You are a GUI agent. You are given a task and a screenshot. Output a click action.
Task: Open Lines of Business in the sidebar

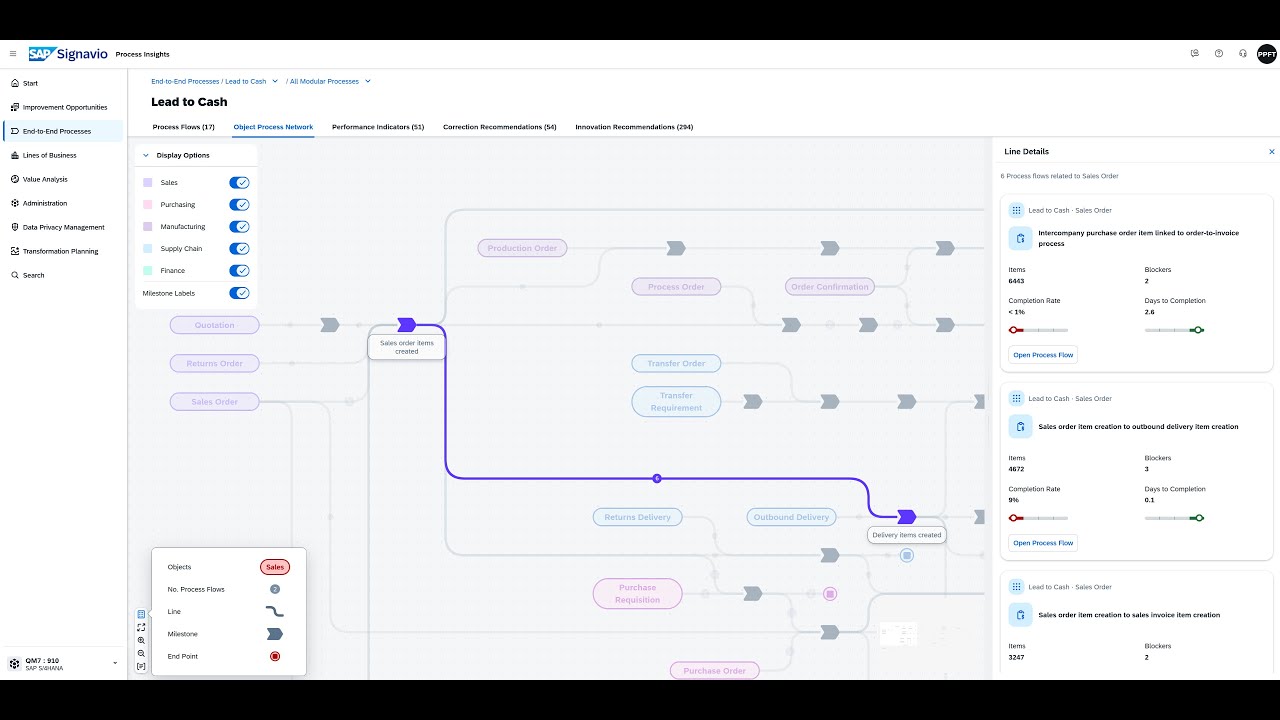click(x=63, y=155)
